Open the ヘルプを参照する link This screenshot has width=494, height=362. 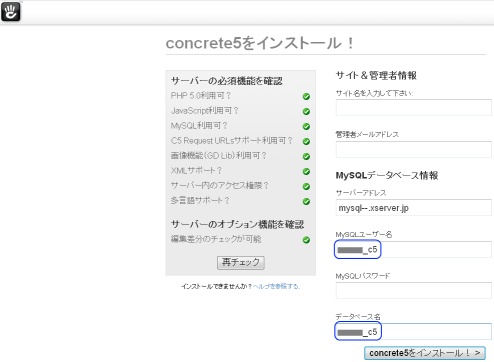(276, 286)
